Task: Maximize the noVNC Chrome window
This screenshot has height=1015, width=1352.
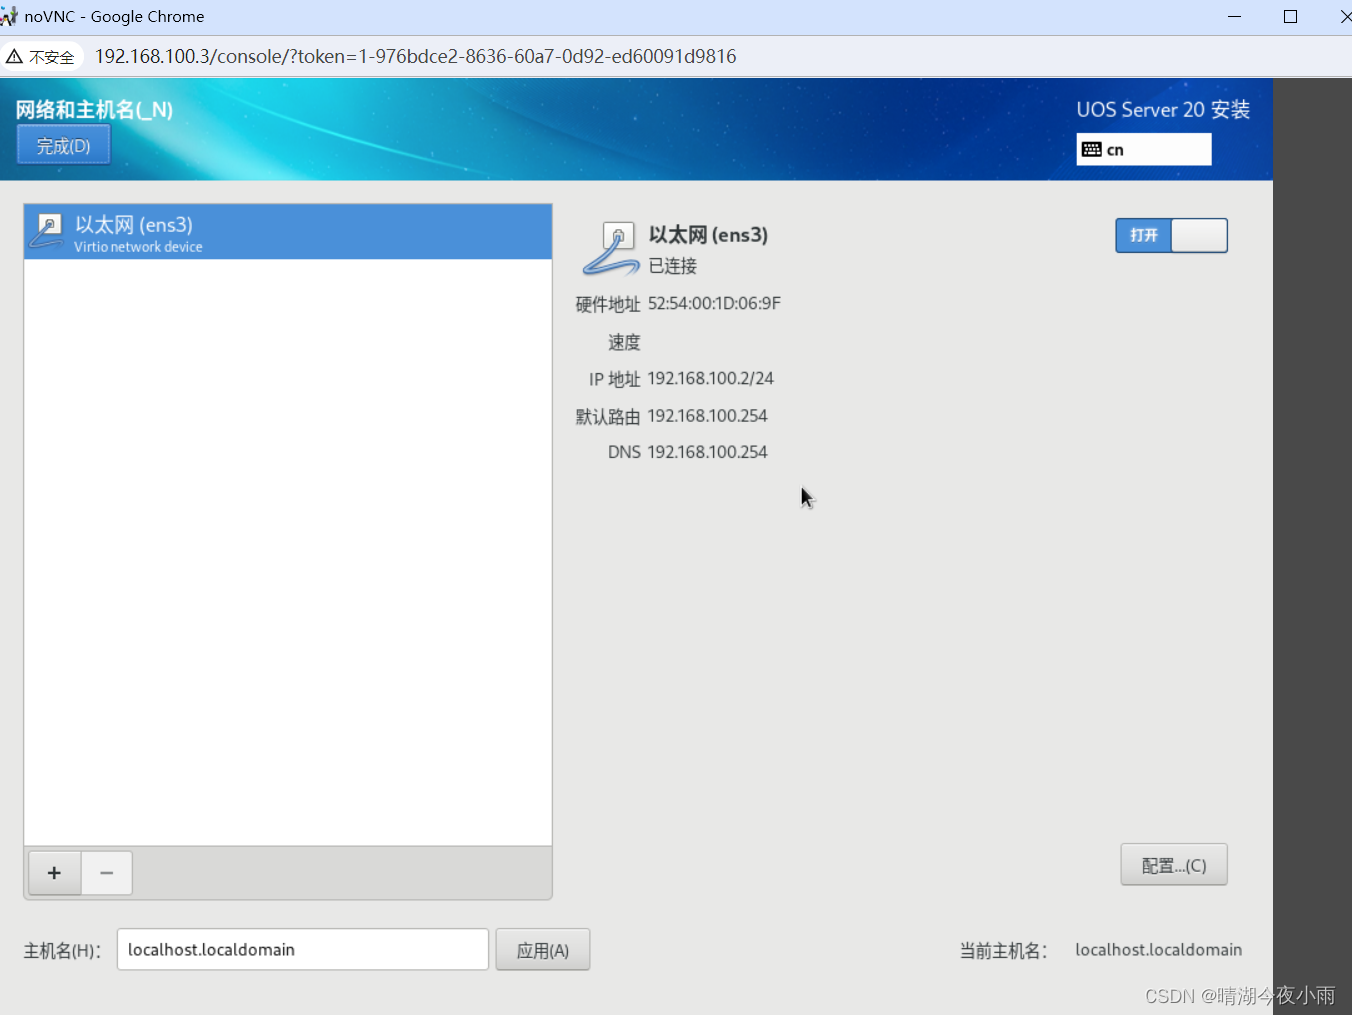Action: click(1290, 17)
